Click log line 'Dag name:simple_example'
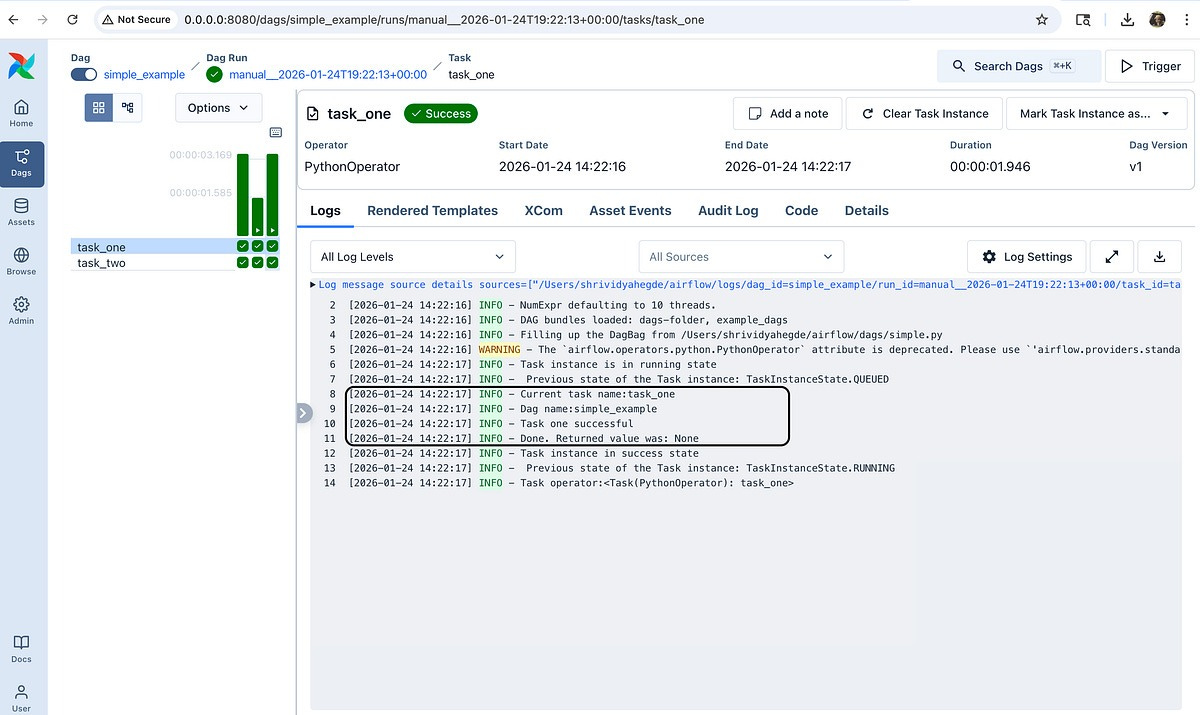This screenshot has width=1200, height=715. [x=589, y=409]
